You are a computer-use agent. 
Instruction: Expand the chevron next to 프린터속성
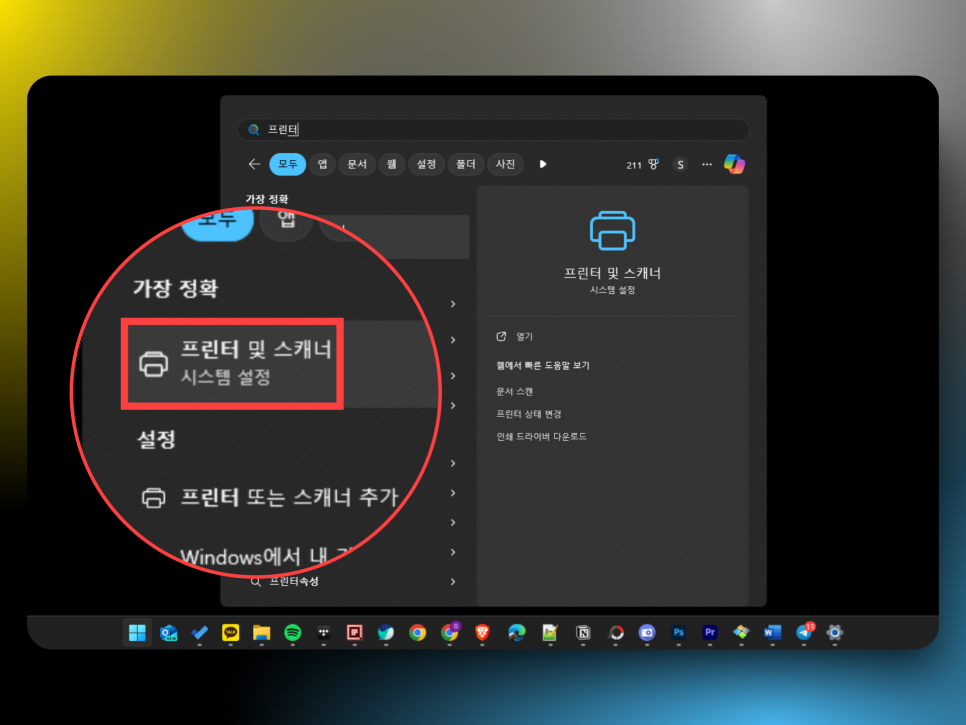[x=453, y=581]
